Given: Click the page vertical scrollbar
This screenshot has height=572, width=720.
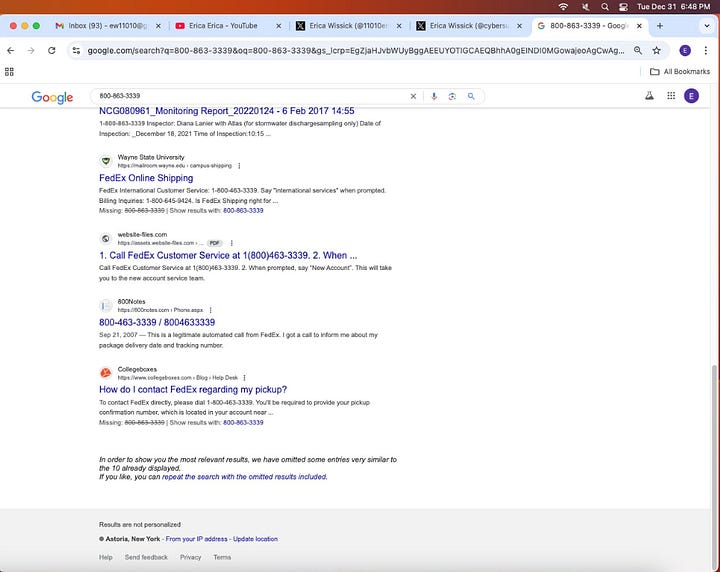Looking at the screenshot, I should point(714,466).
